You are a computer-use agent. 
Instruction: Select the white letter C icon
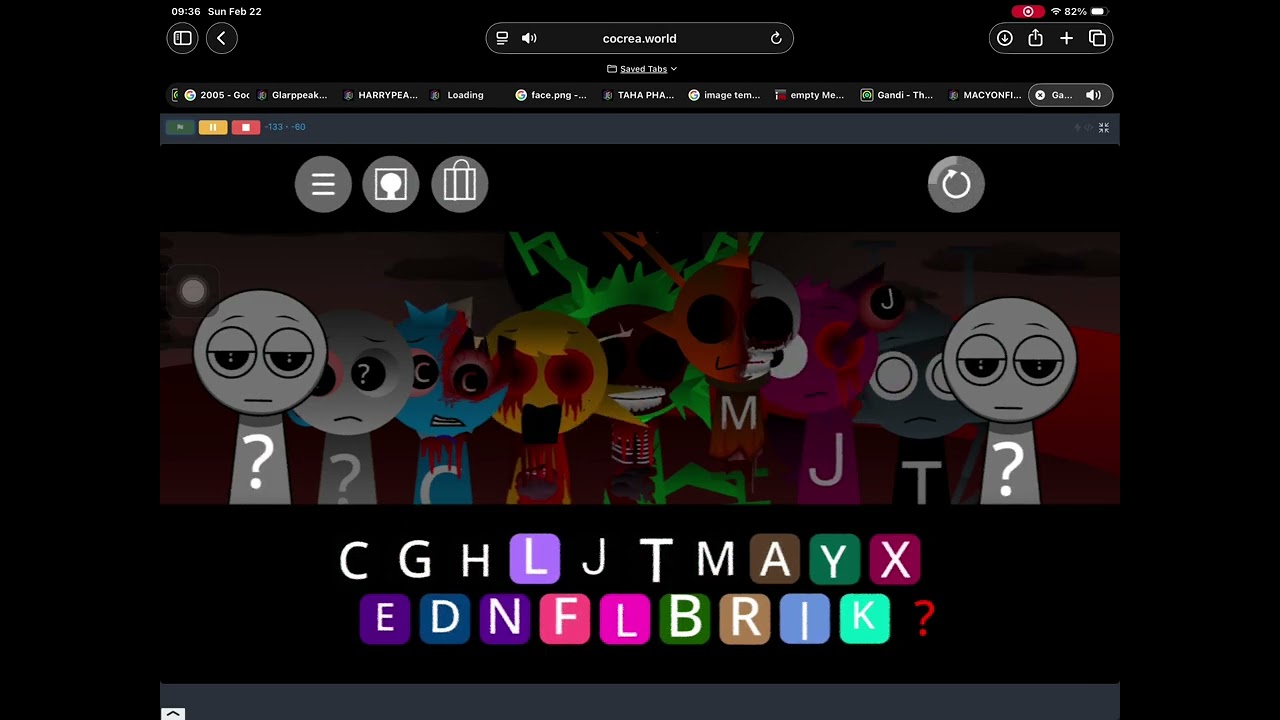tap(354, 560)
